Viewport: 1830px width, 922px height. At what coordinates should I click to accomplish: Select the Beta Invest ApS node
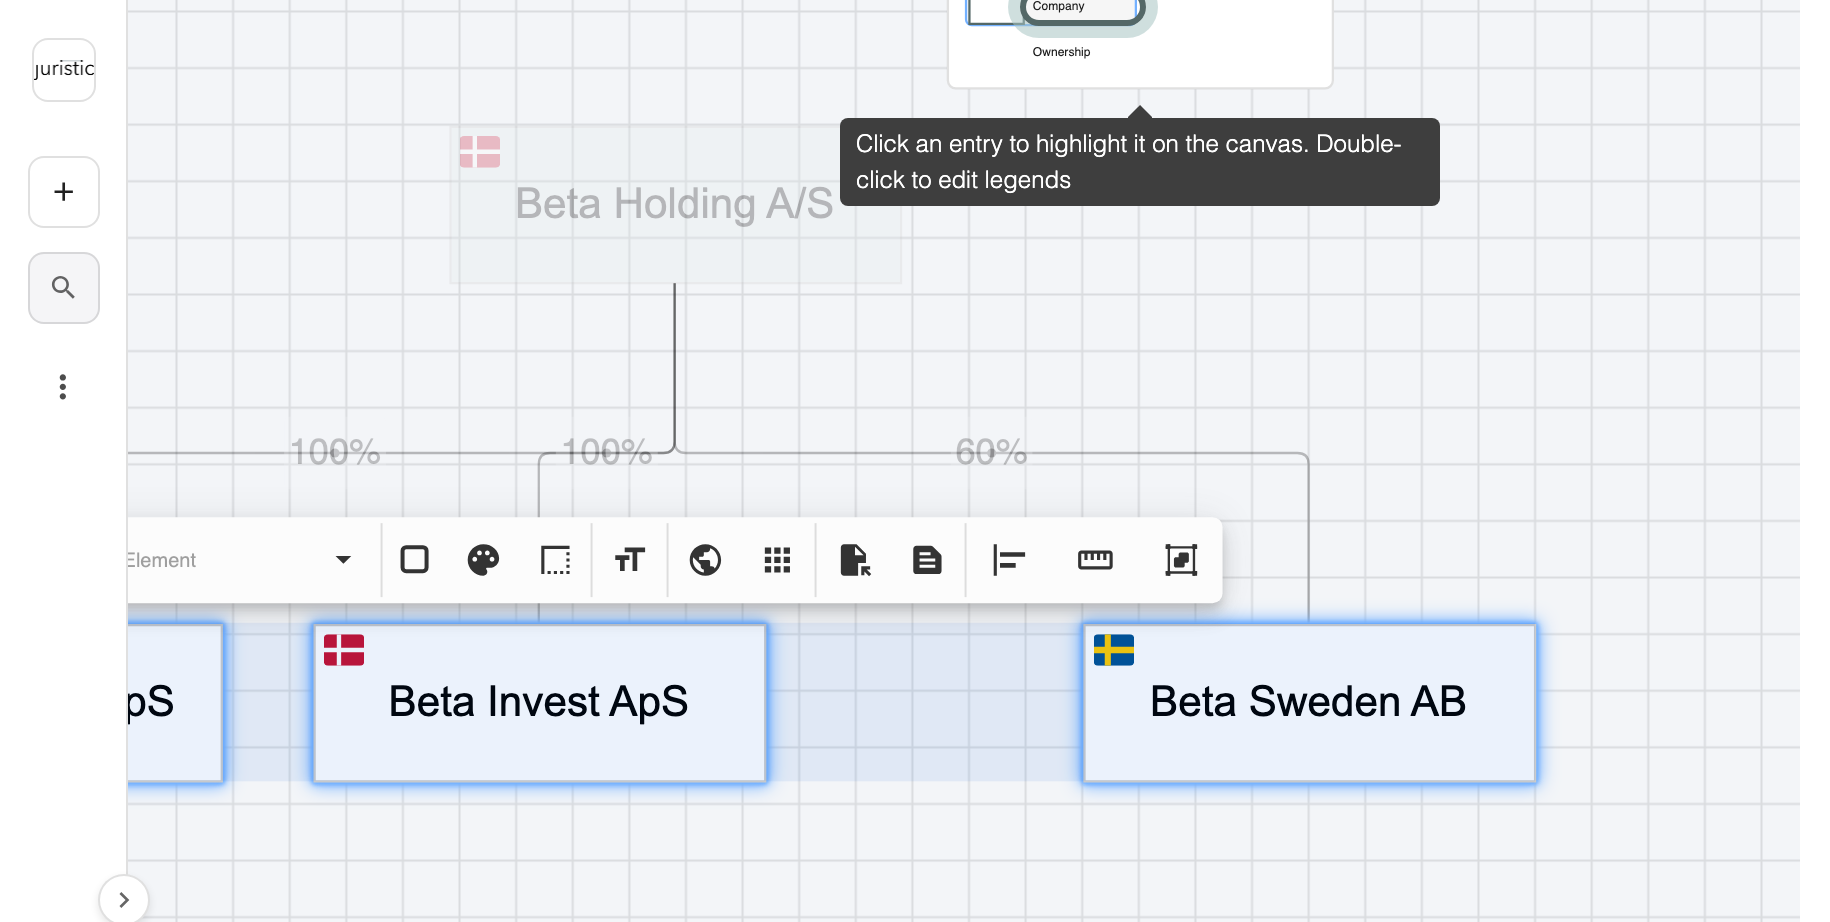point(540,703)
